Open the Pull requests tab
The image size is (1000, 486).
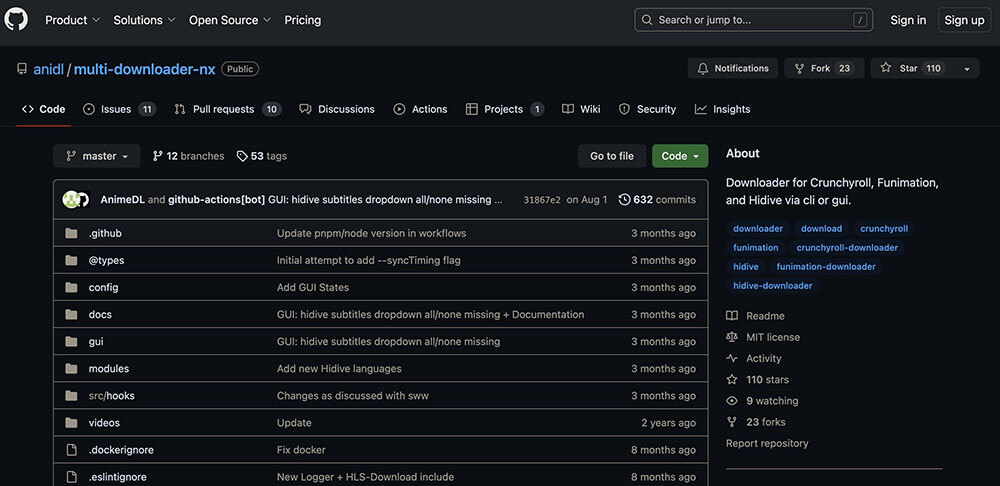[x=227, y=109]
